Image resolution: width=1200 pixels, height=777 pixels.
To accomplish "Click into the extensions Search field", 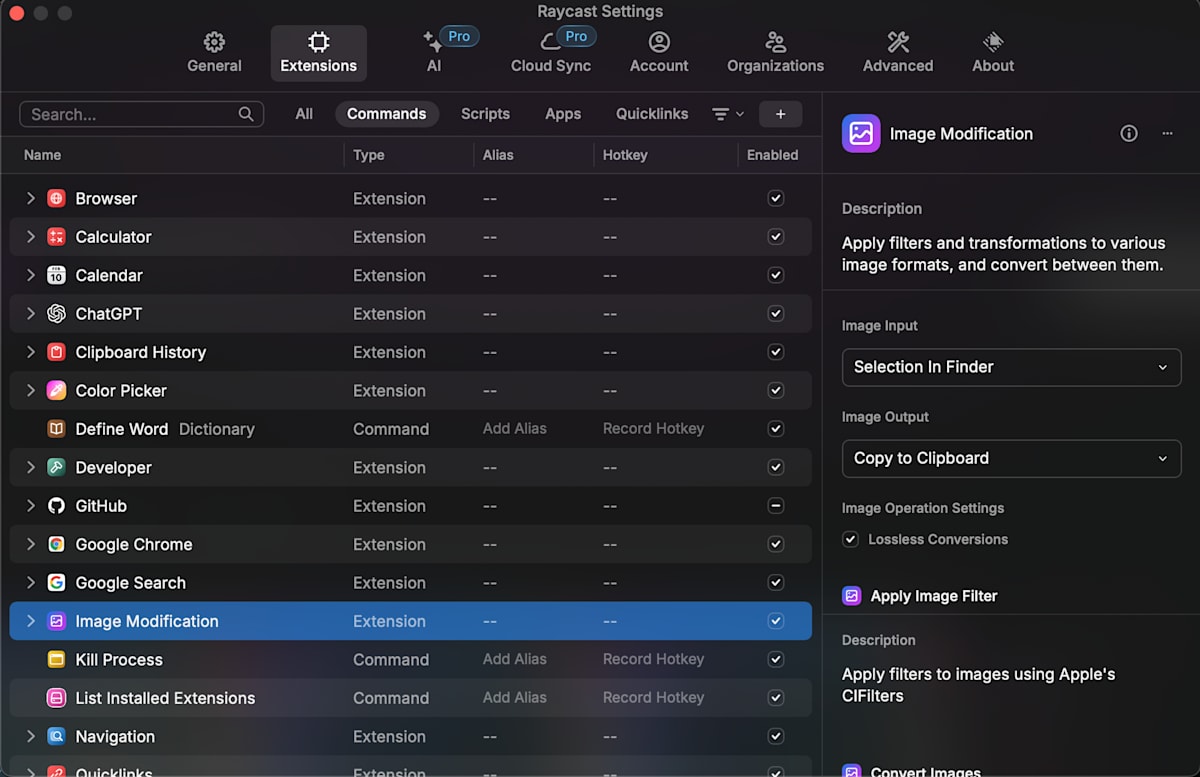I will [x=141, y=114].
